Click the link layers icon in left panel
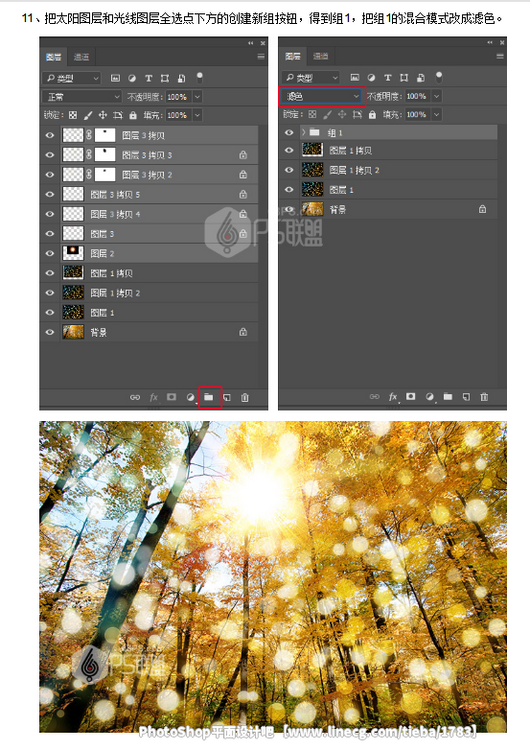This screenshot has width=530, height=750. [x=135, y=397]
